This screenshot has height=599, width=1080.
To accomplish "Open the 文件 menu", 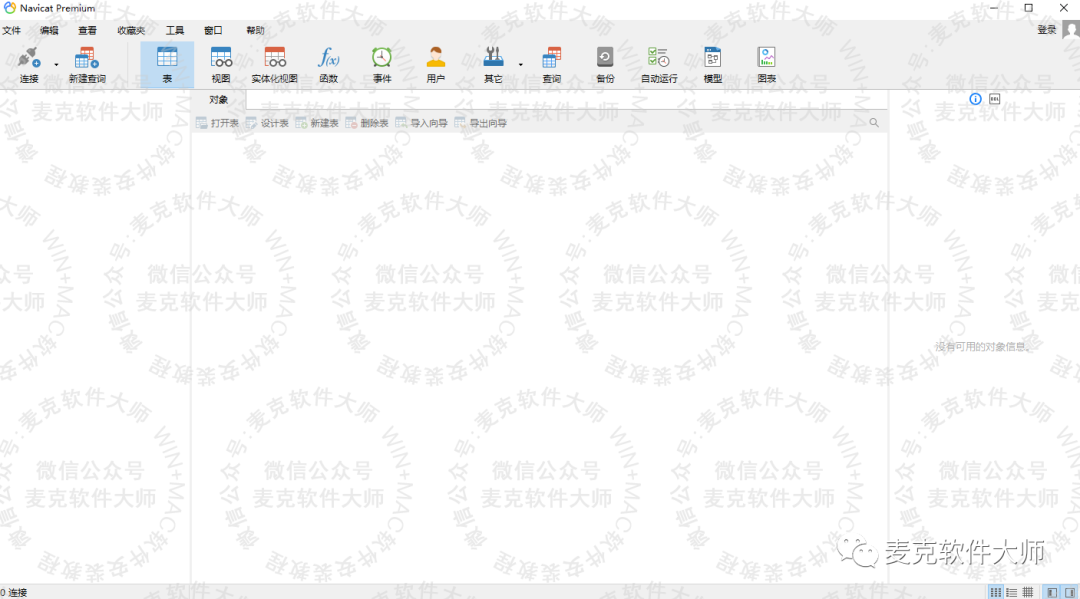I will click(x=12, y=30).
